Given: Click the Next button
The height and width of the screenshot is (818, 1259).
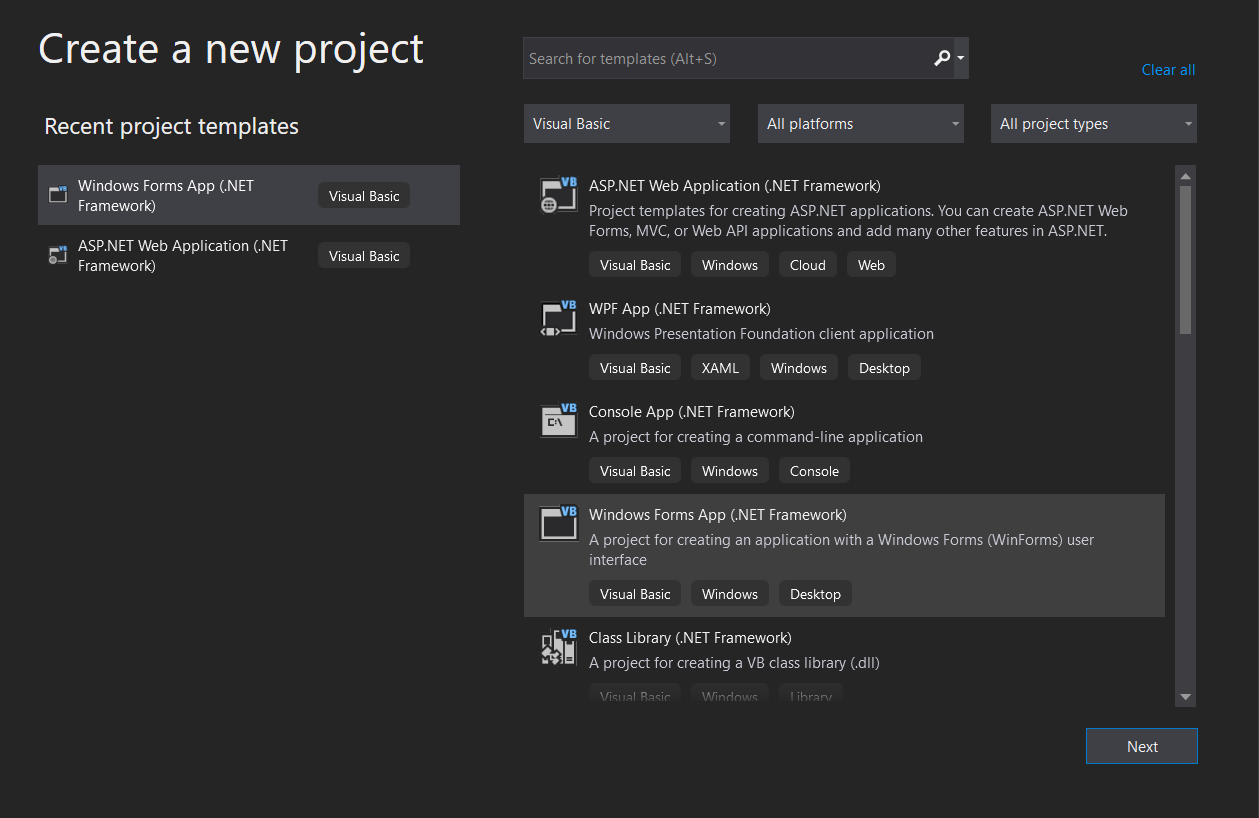Looking at the screenshot, I should (x=1141, y=745).
